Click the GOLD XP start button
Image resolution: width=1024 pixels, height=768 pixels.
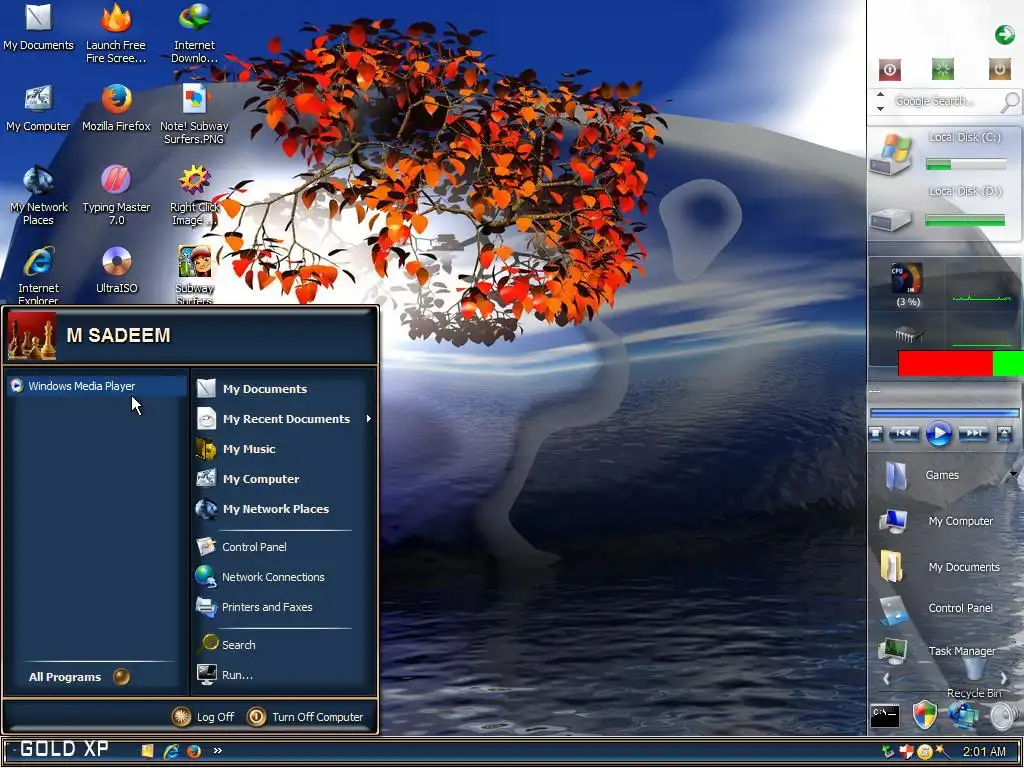coord(63,749)
